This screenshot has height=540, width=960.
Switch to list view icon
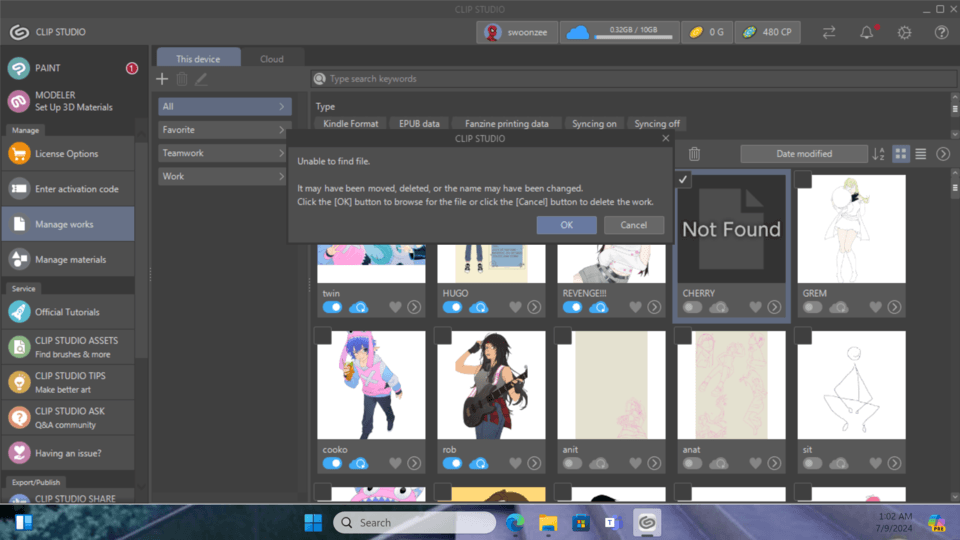(x=921, y=154)
